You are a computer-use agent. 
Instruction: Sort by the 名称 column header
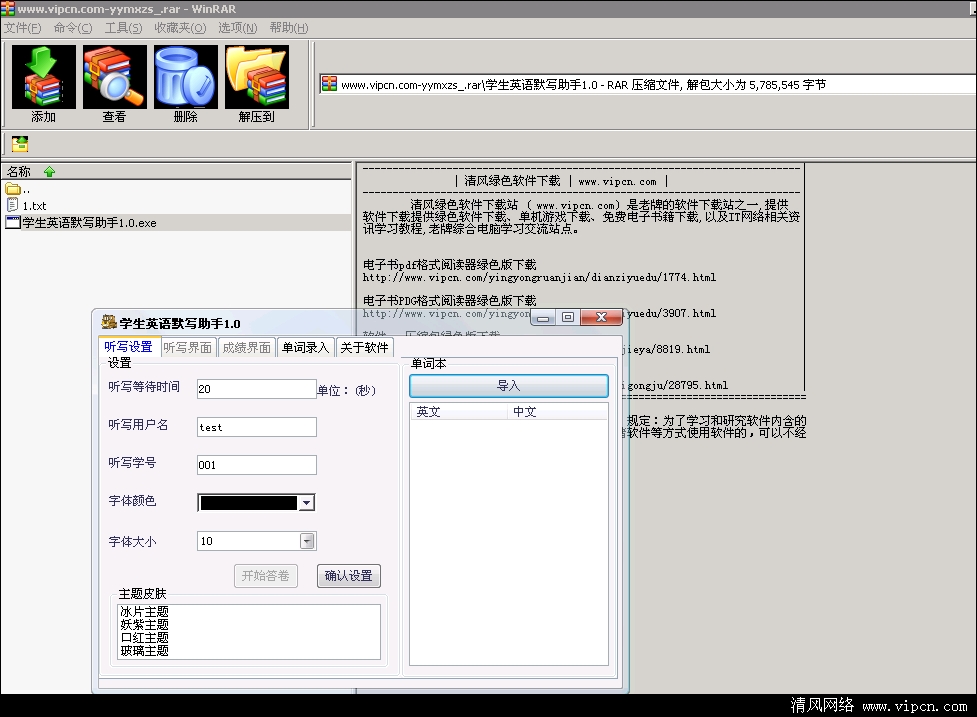click(x=176, y=171)
